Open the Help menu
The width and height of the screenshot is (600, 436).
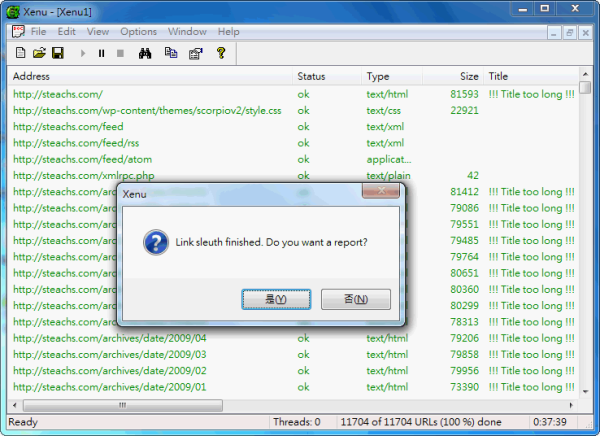coord(228,31)
